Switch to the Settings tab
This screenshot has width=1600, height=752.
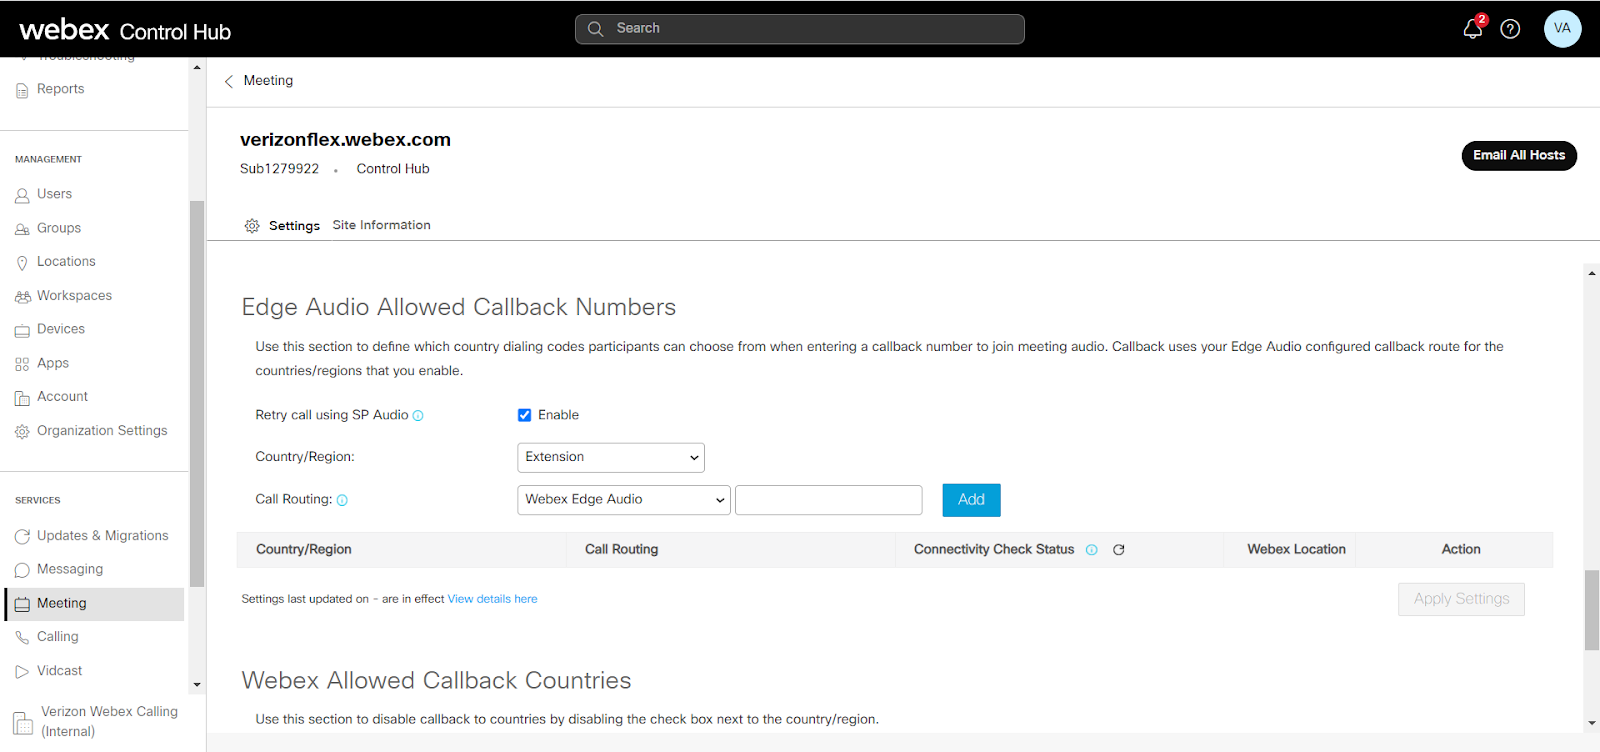tap(294, 226)
